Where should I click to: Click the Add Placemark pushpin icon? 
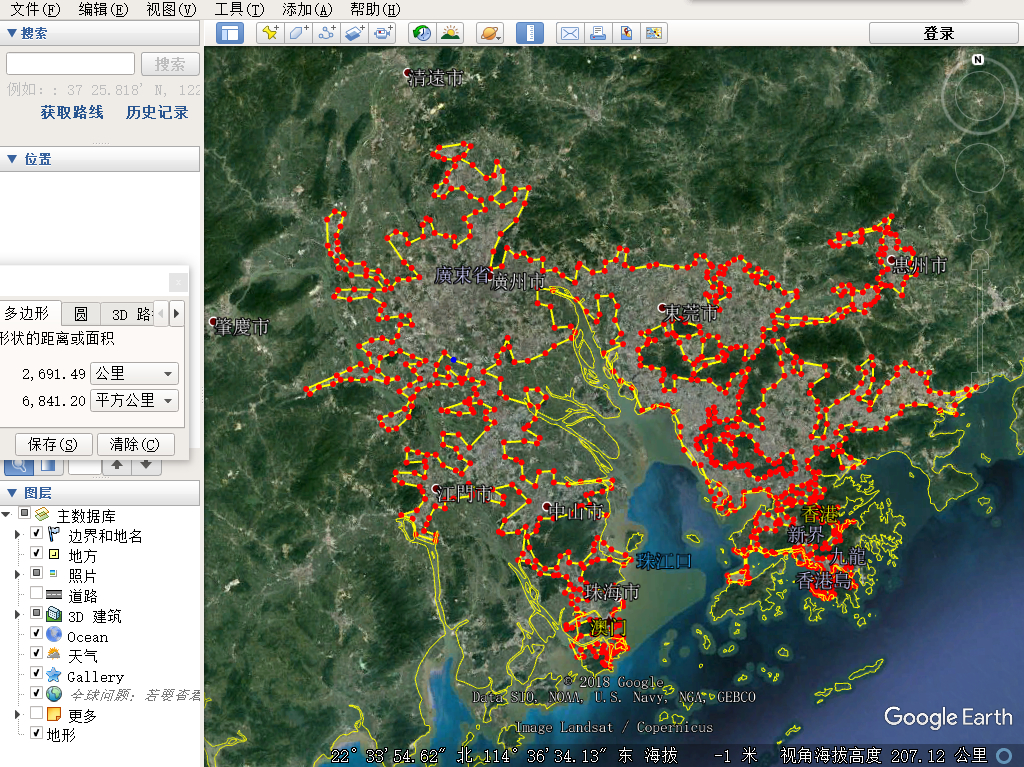tap(270, 33)
